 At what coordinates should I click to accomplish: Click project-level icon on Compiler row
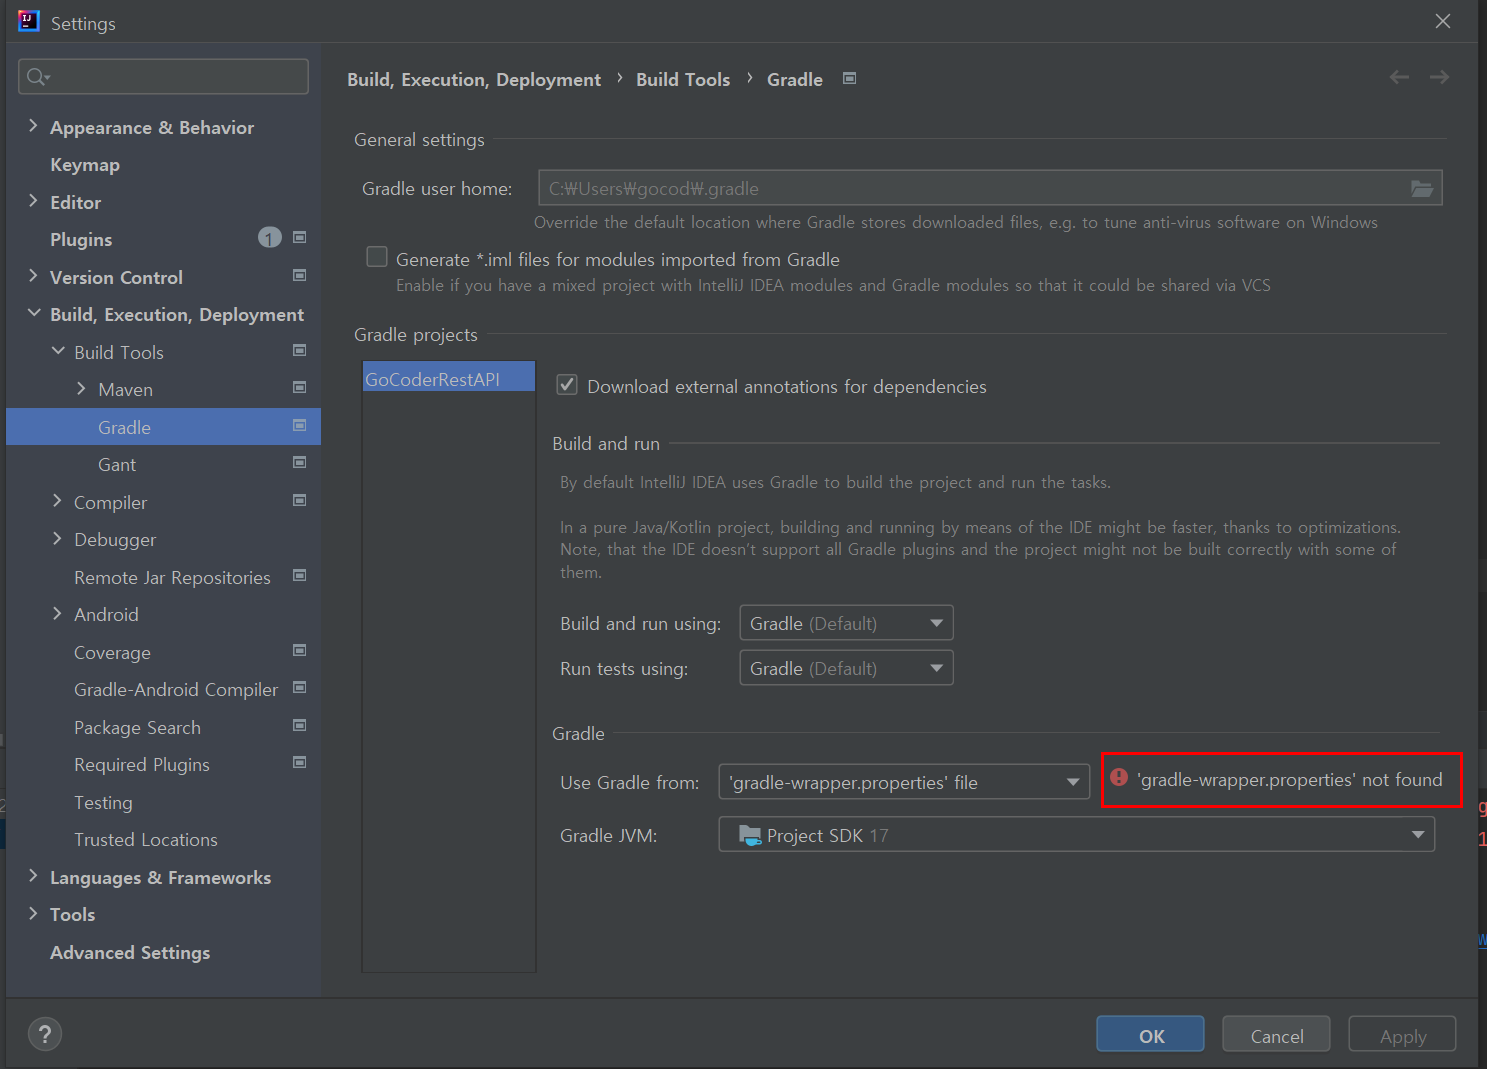click(x=299, y=500)
